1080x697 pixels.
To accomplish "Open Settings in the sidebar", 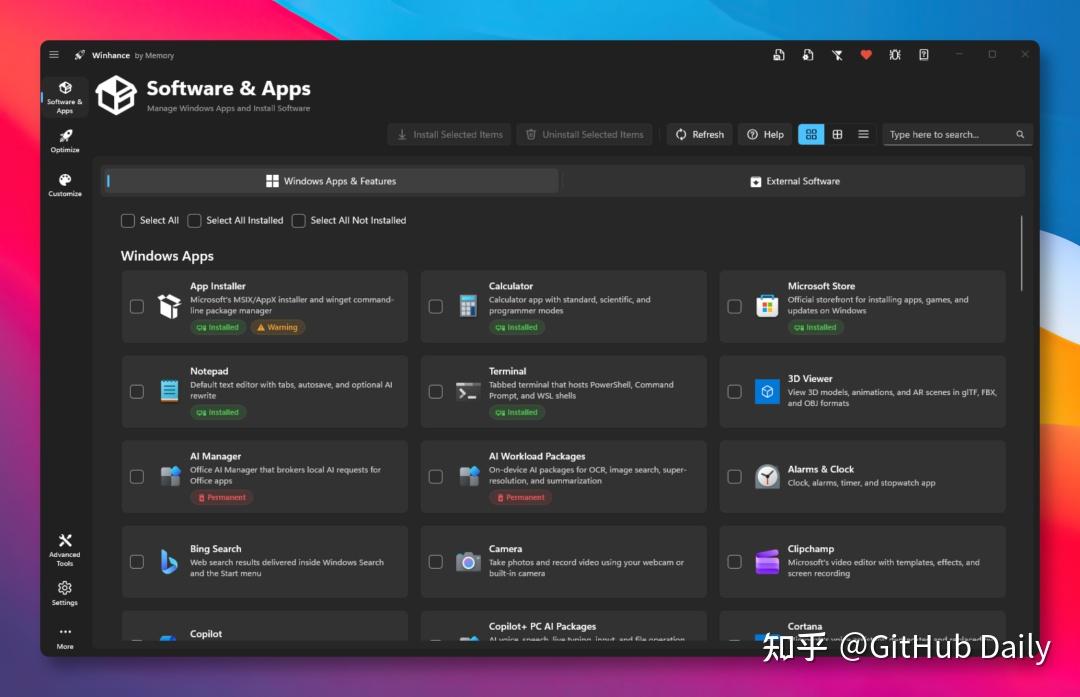I will [65, 593].
